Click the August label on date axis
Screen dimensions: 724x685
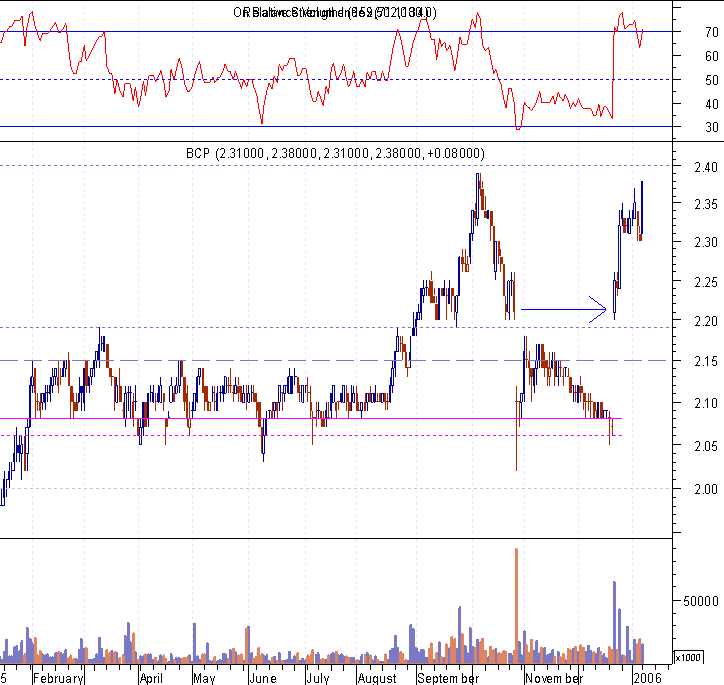(x=377, y=678)
